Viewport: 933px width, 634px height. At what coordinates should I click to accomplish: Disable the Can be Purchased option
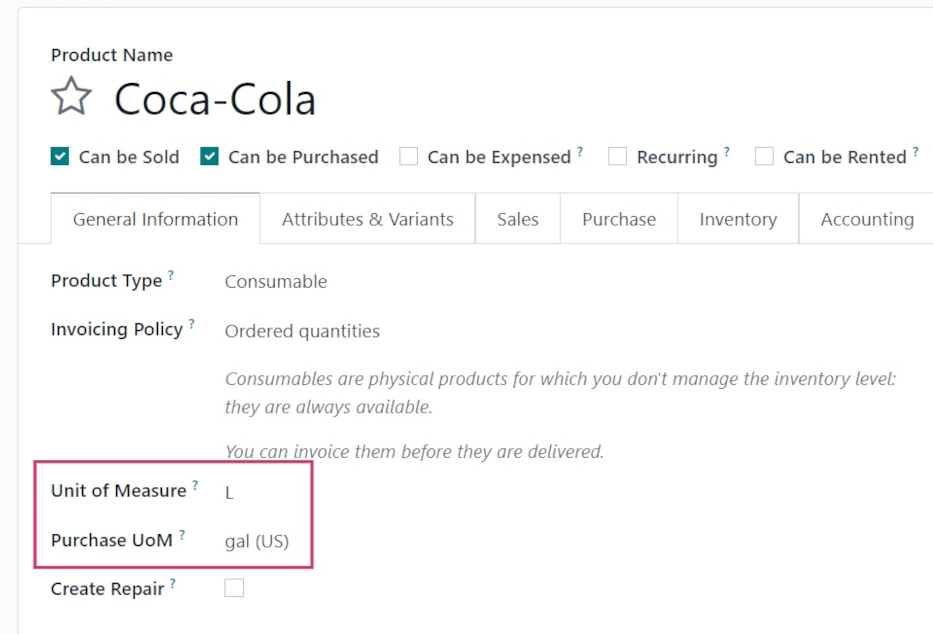pyautogui.click(x=209, y=156)
